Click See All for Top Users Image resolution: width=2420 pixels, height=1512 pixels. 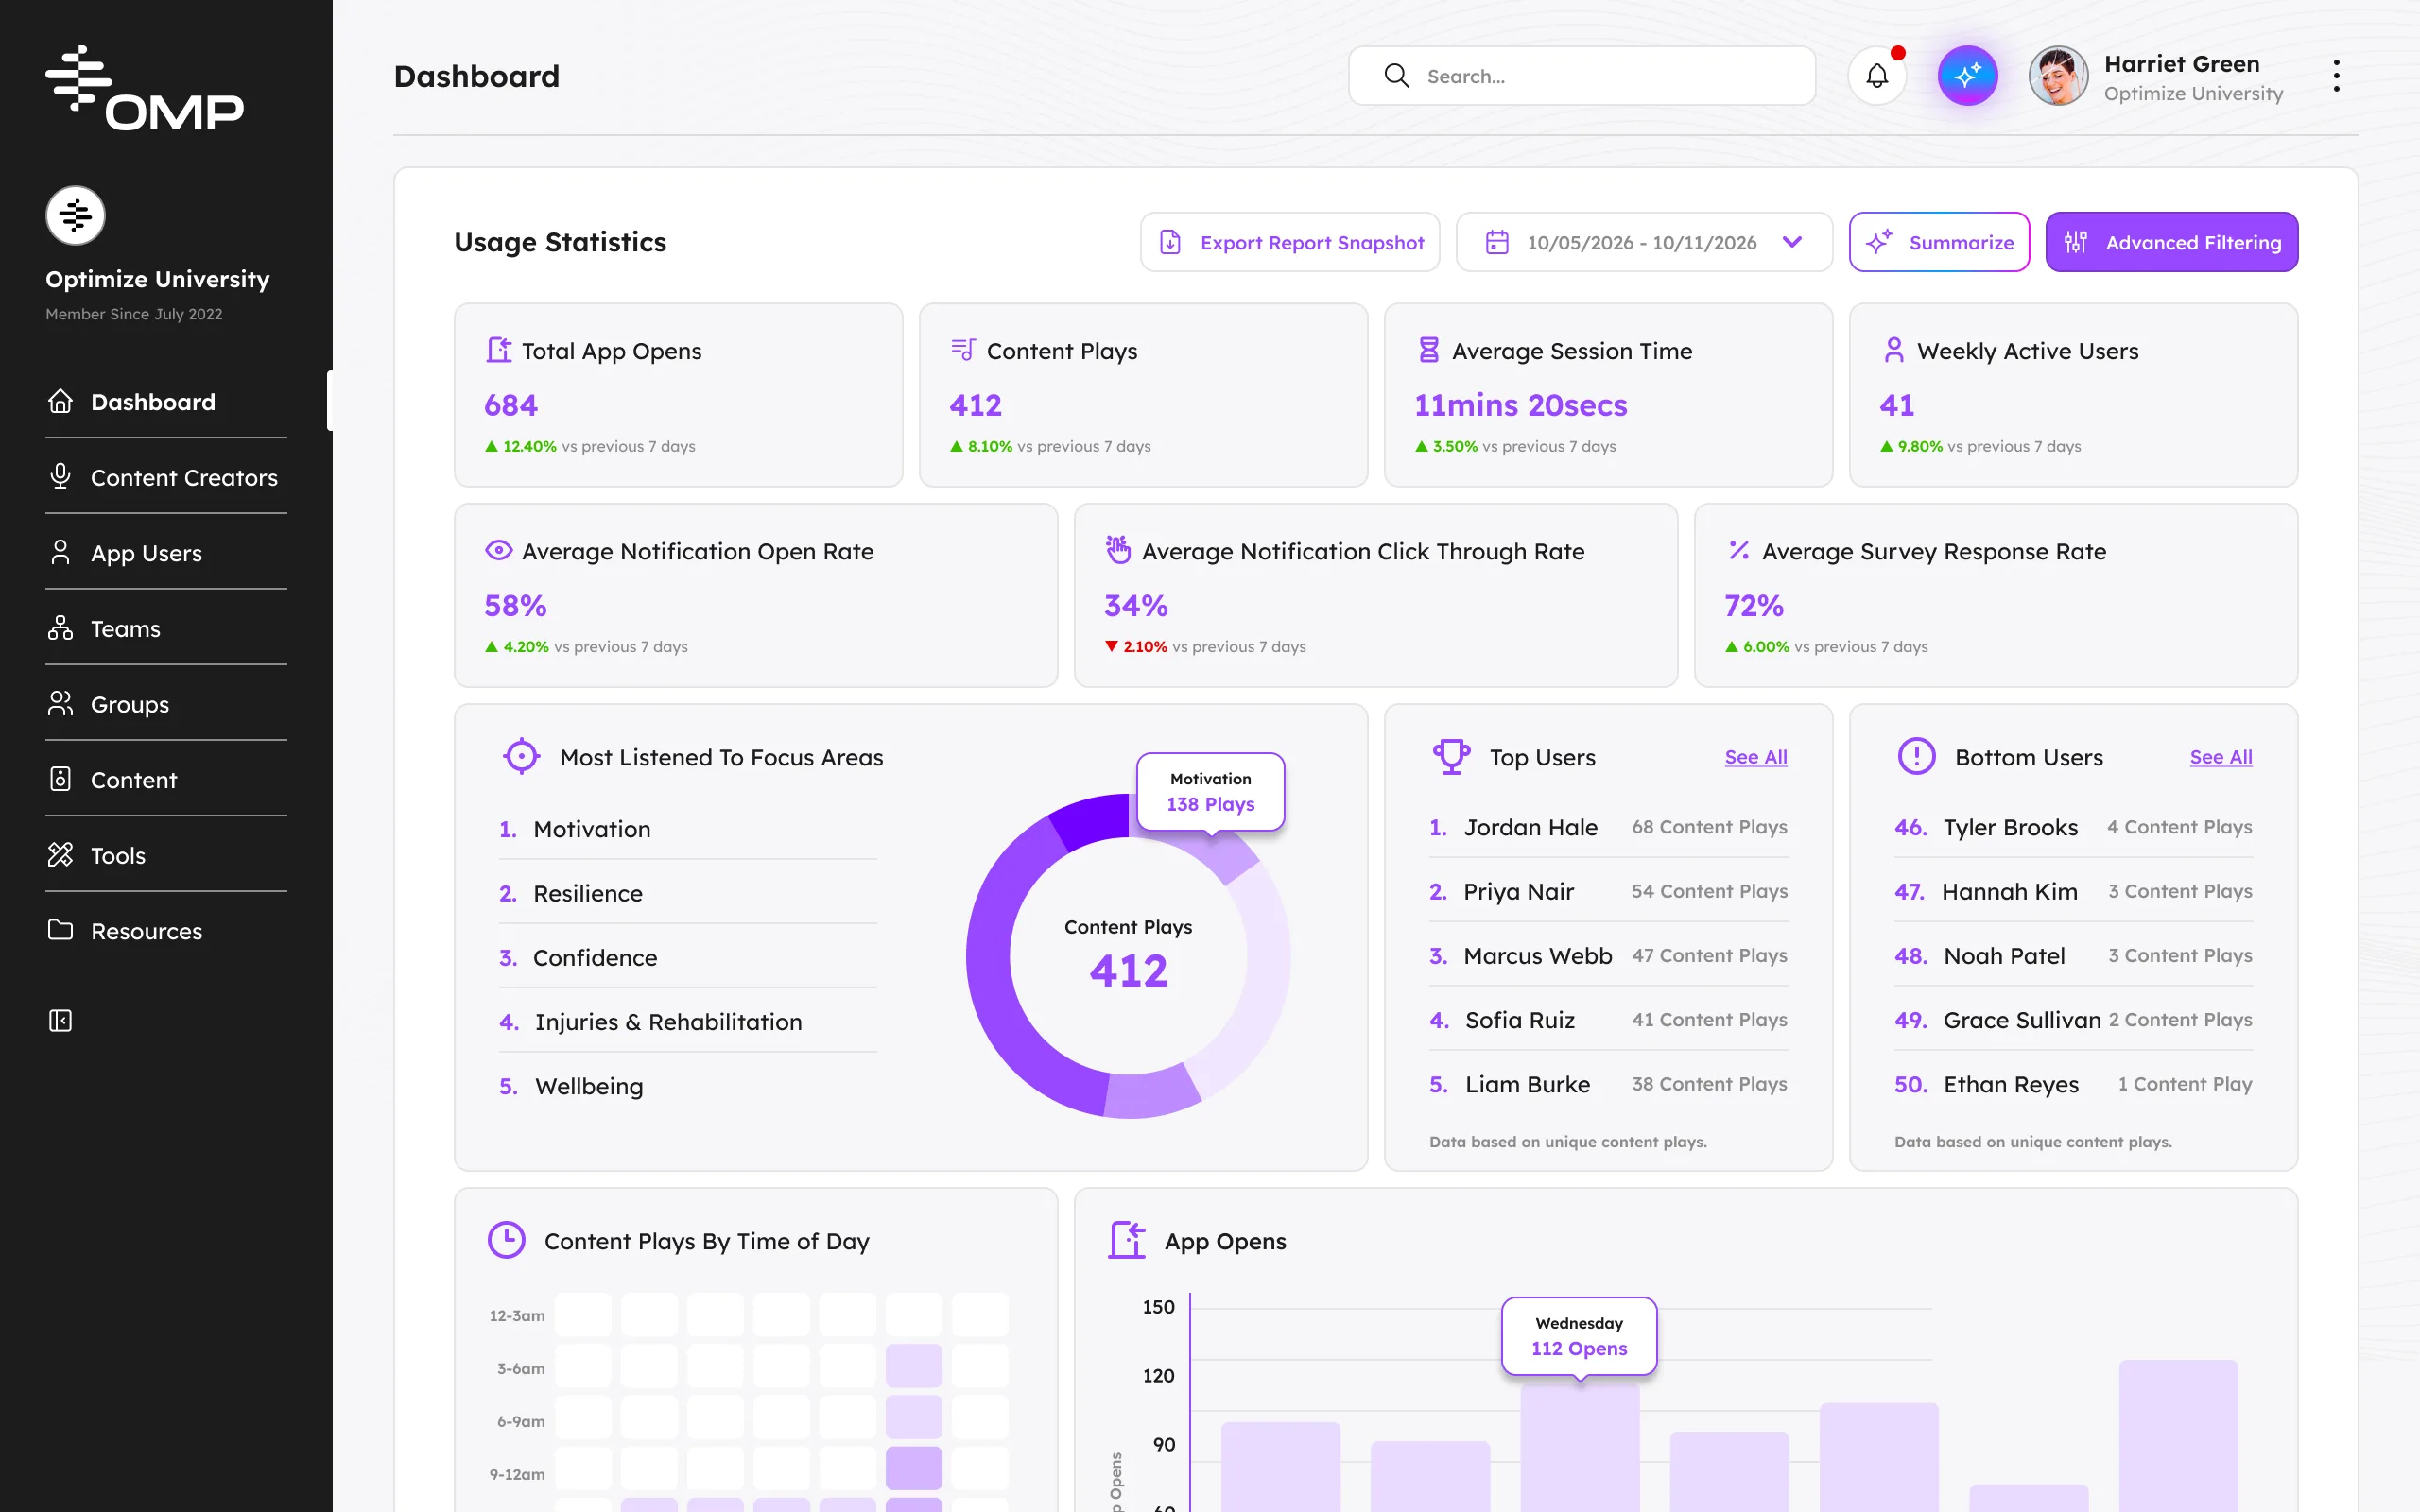tap(1755, 757)
